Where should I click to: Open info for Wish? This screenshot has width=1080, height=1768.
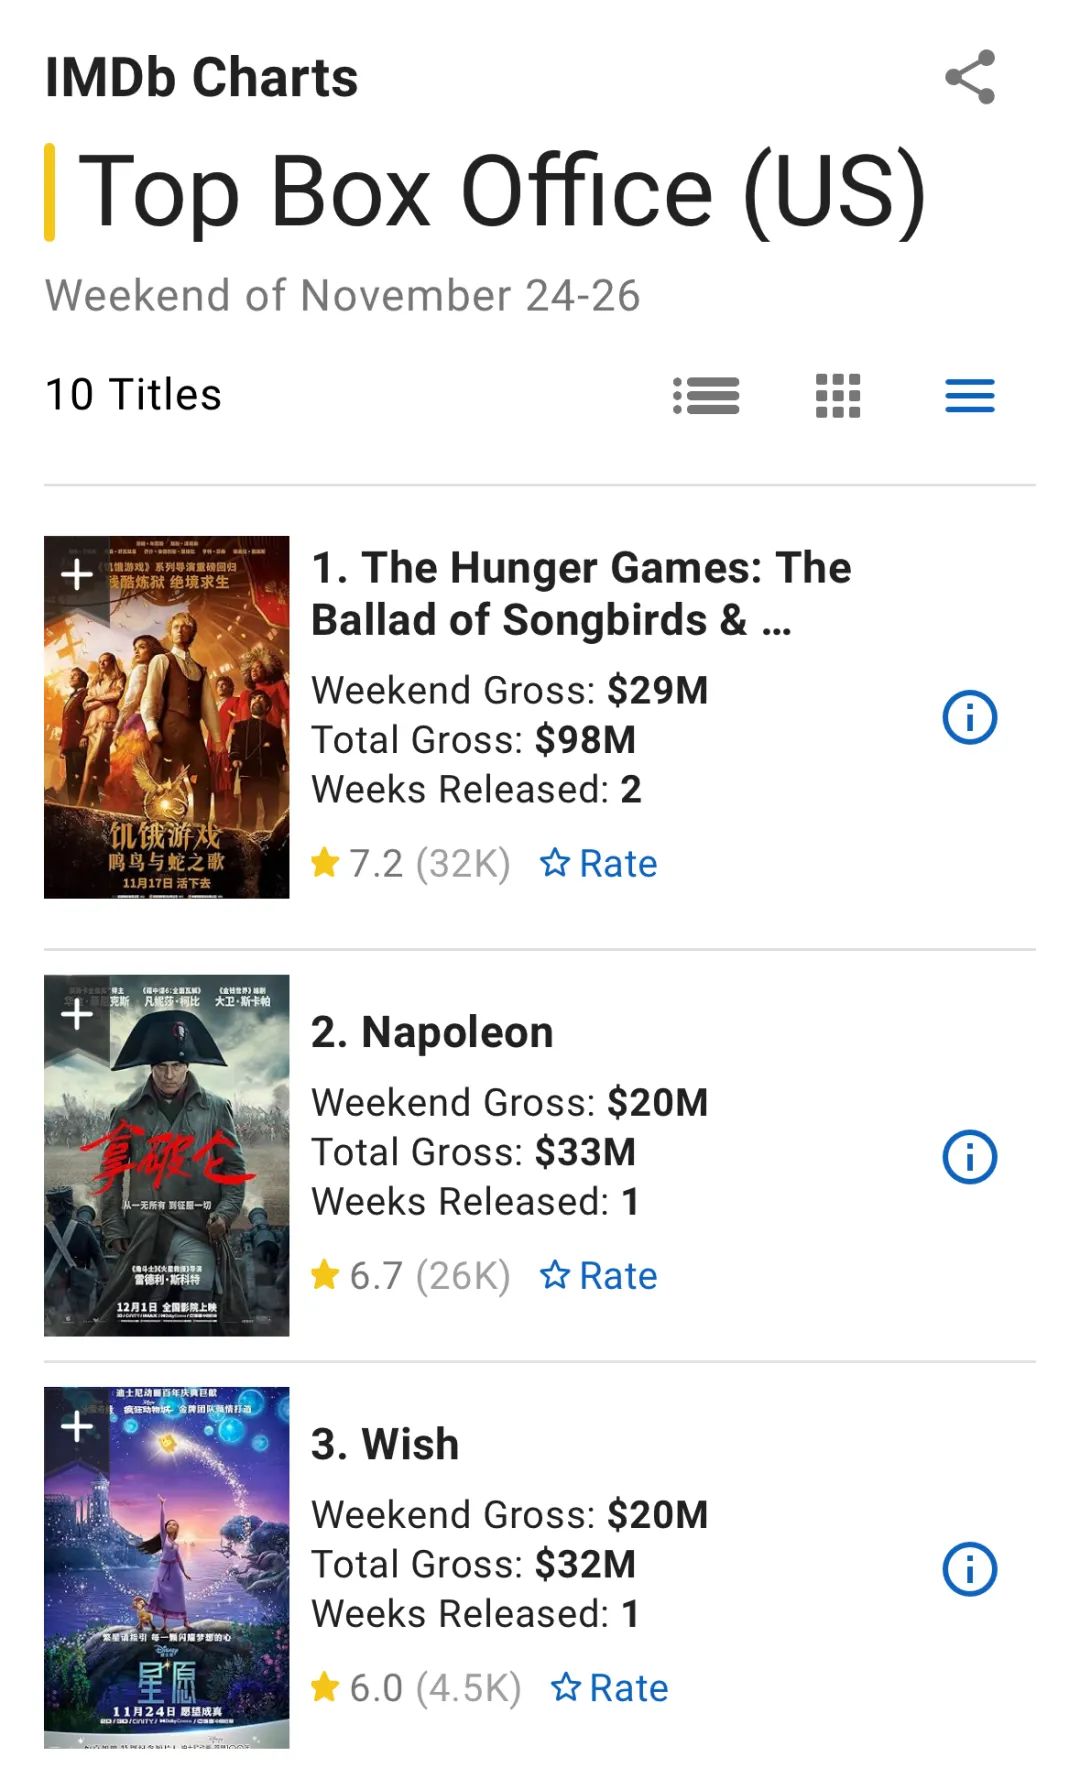tap(970, 1568)
